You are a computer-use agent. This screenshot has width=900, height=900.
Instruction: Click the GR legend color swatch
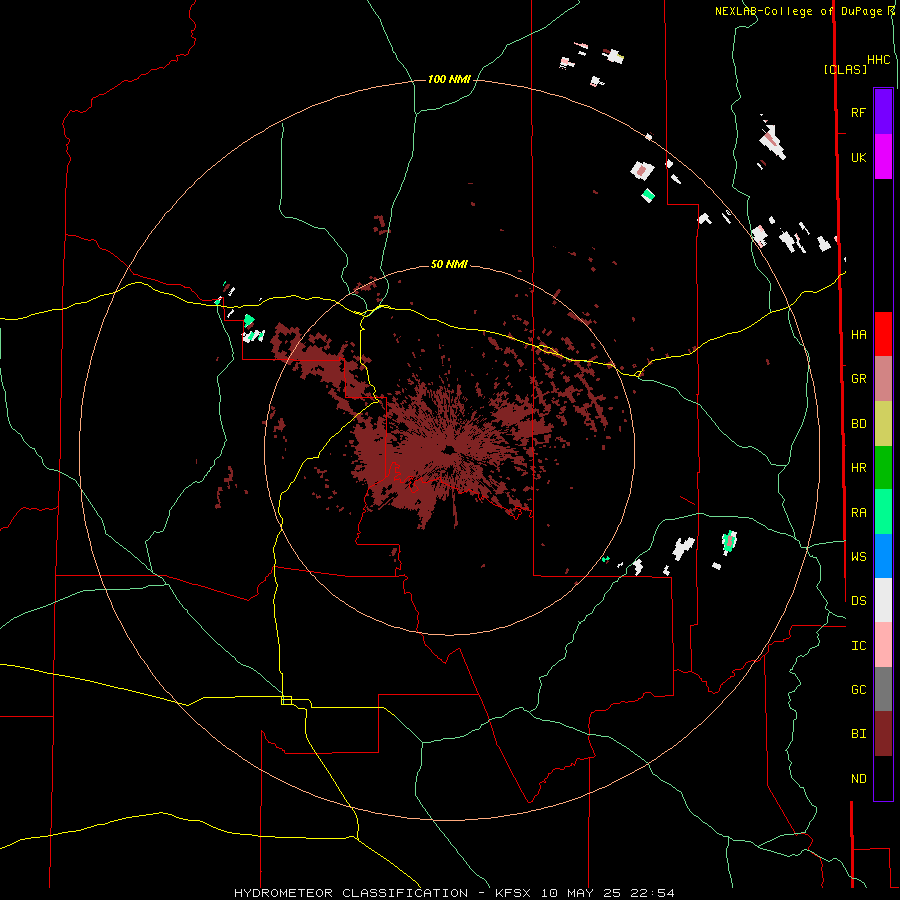pyautogui.click(x=883, y=379)
